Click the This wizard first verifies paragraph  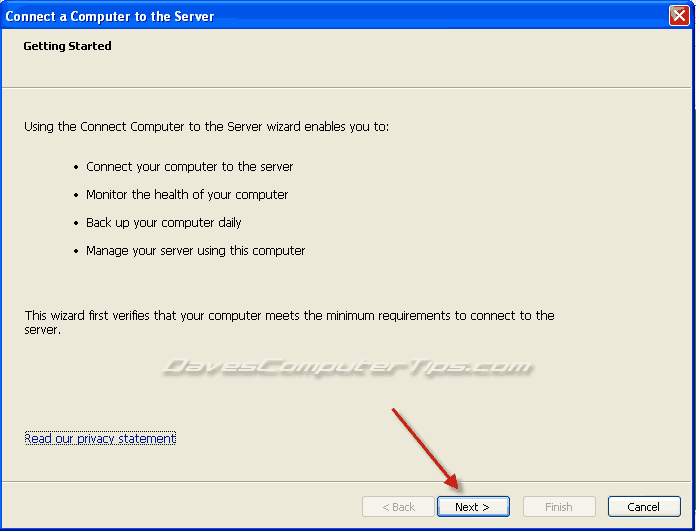289,323
